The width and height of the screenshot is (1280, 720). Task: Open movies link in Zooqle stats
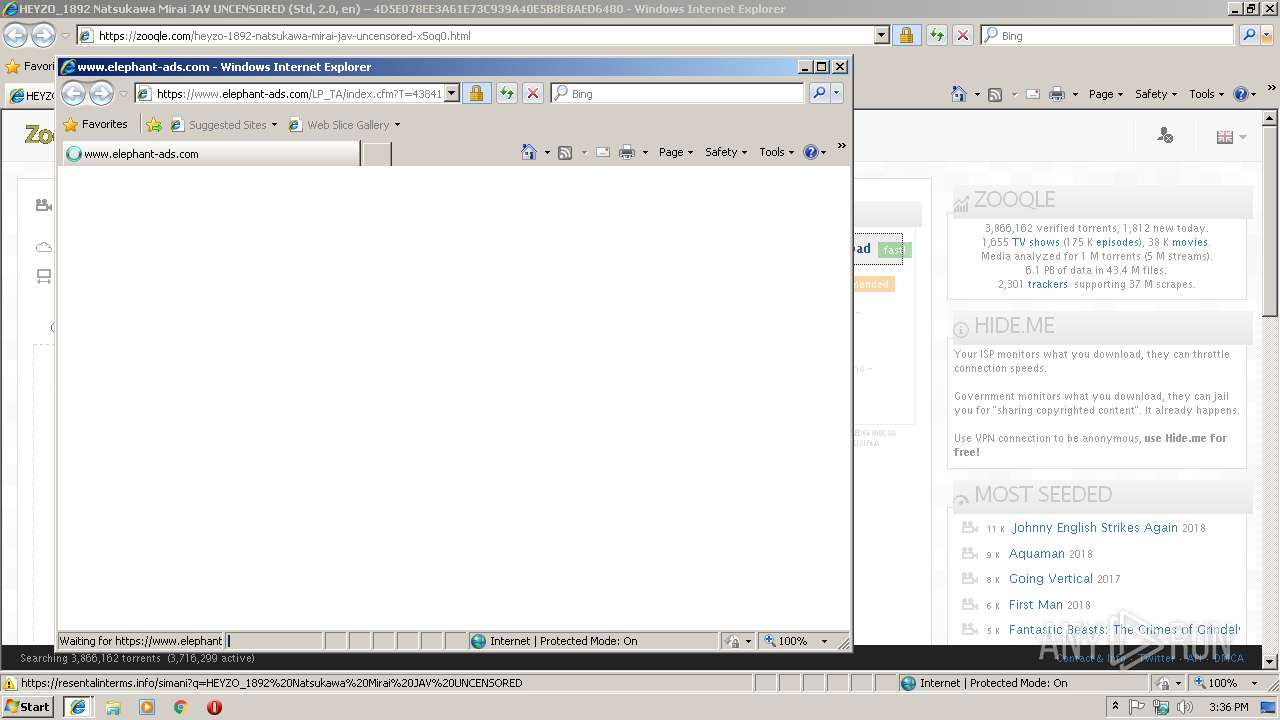pyautogui.click(x=1190, y=242)
